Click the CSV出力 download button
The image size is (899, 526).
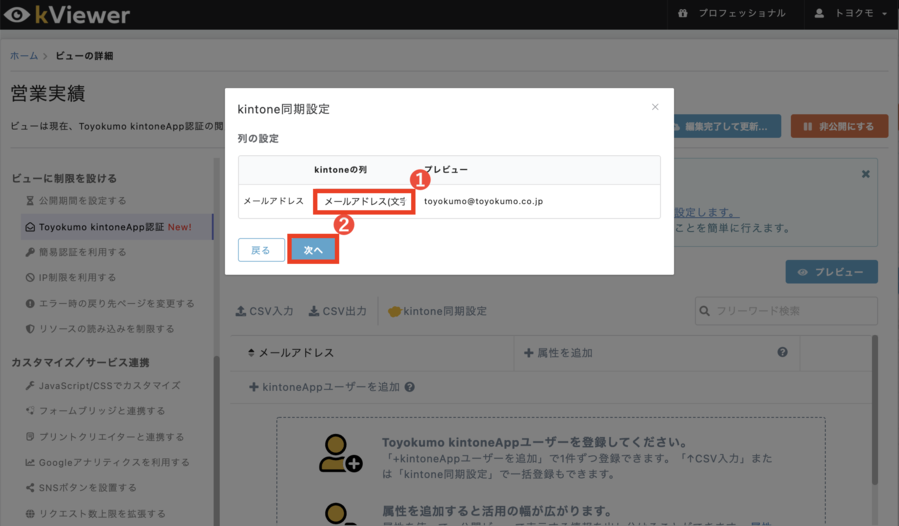point(338,311)
